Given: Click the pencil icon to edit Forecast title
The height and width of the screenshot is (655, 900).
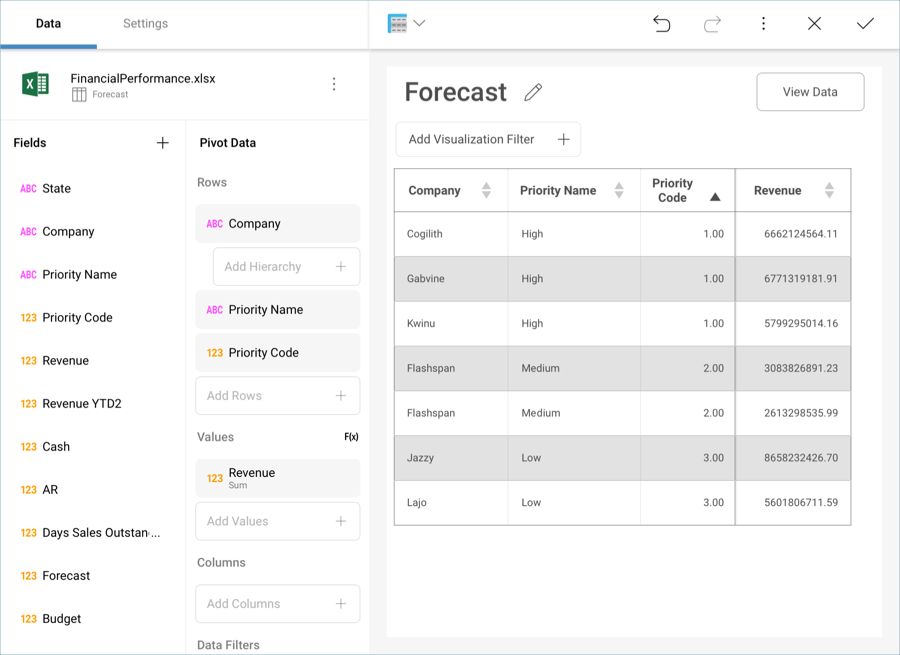Looking at the screenshot, I should 533,93.
